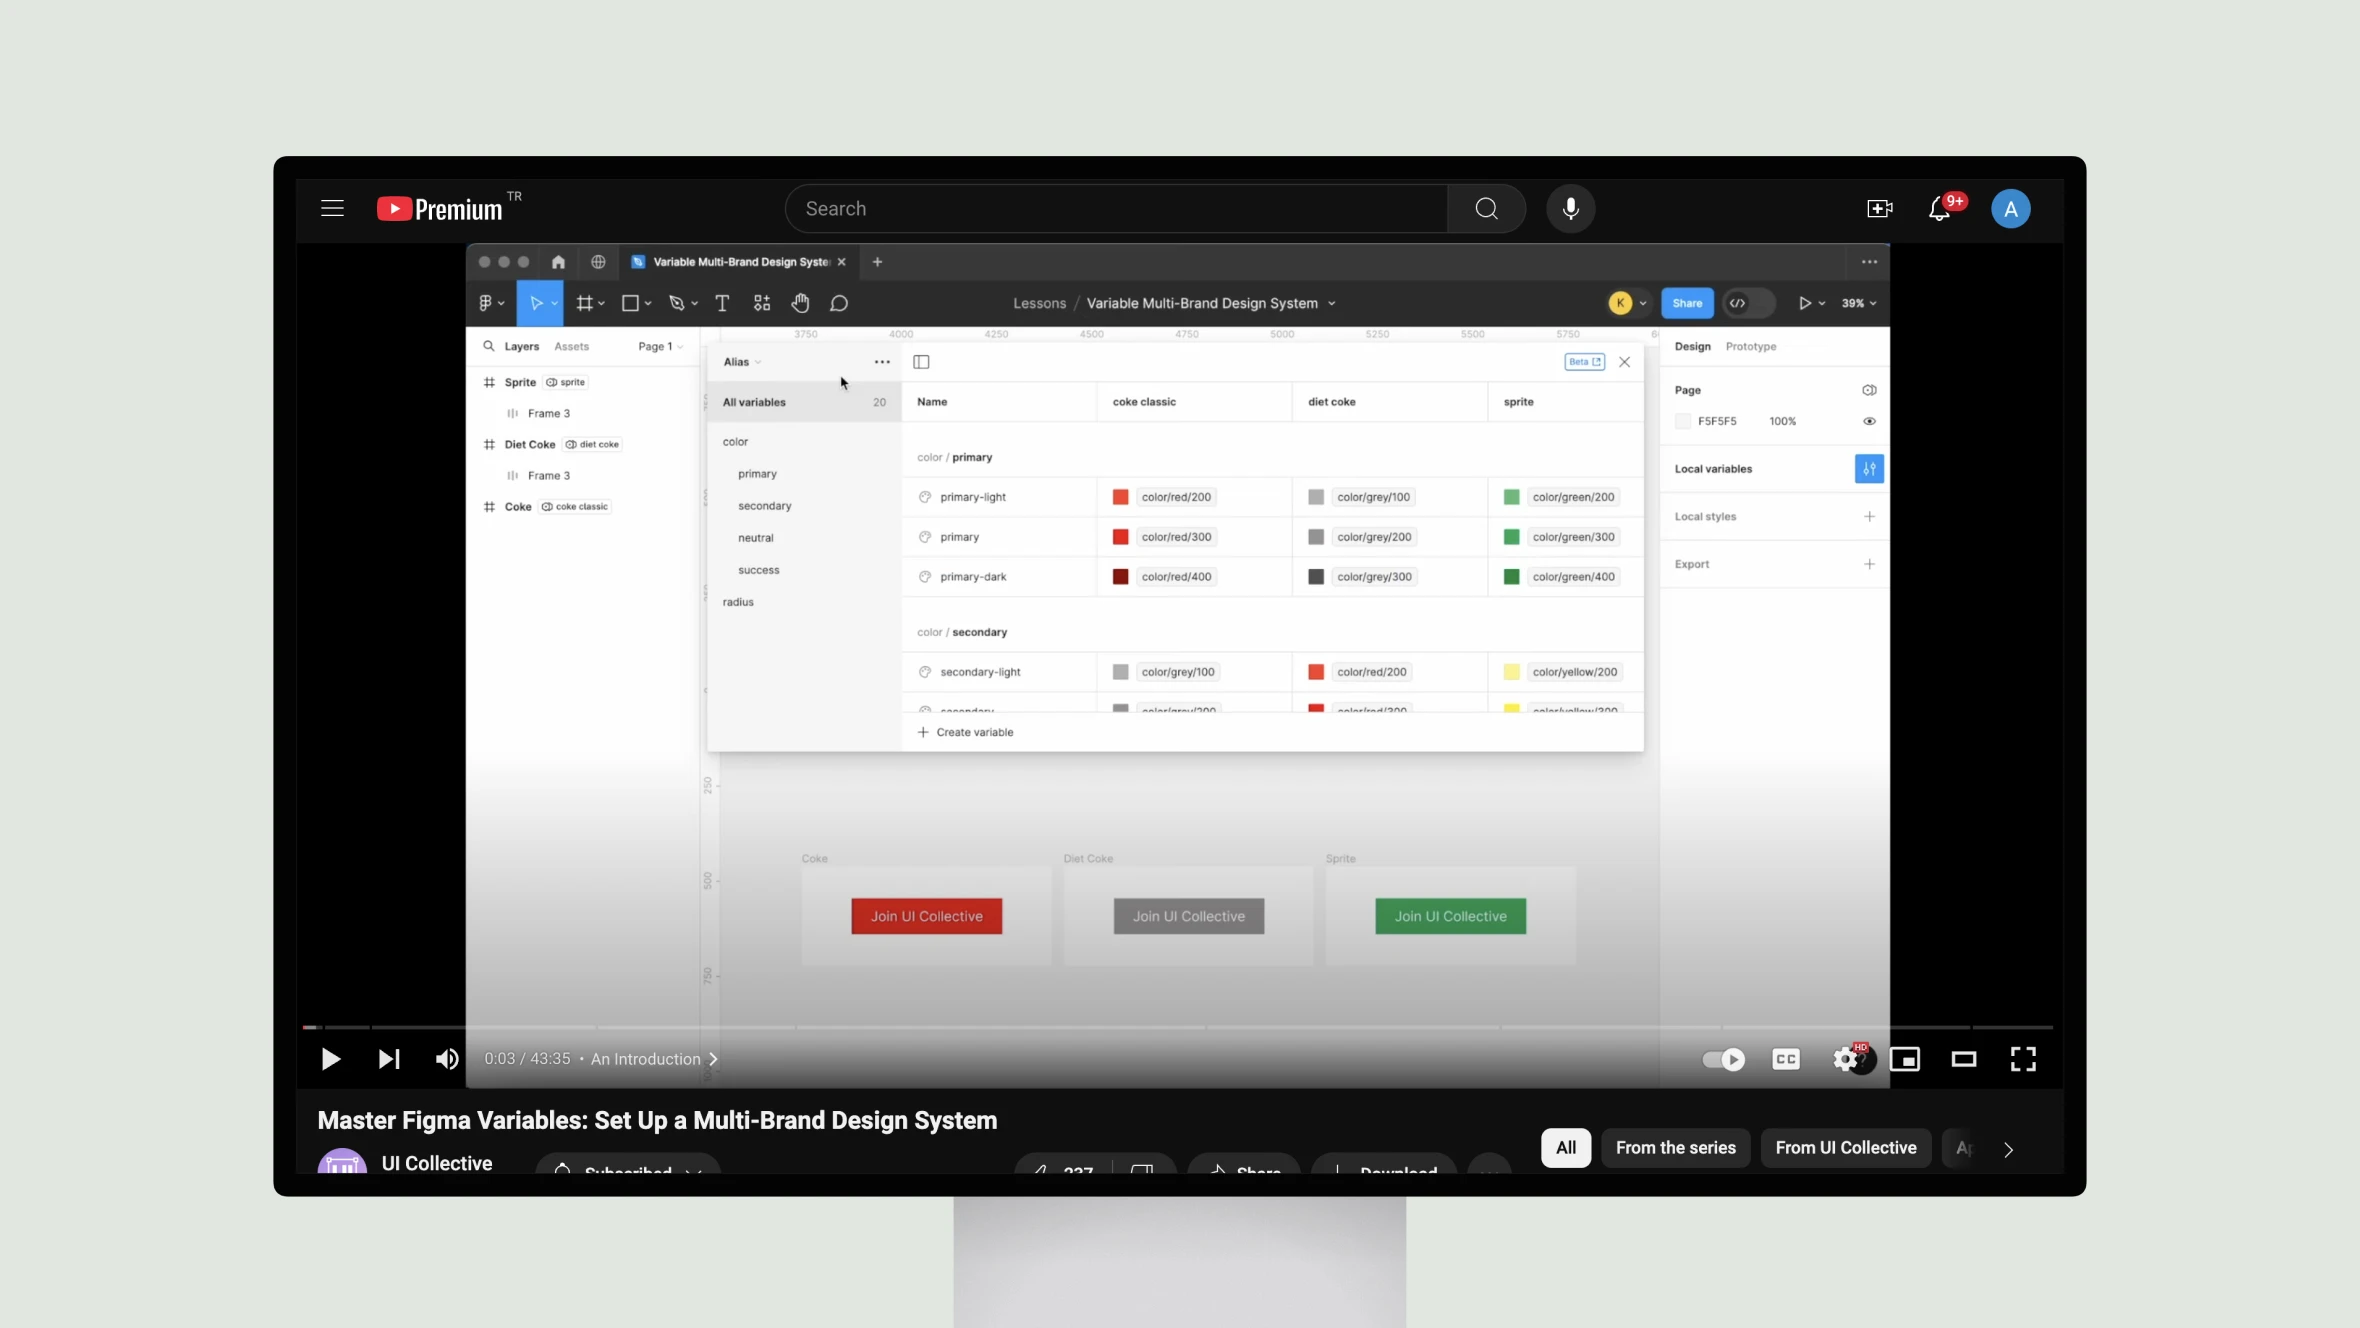
Task: Add a local style with plus
Action: point(1869,516)
